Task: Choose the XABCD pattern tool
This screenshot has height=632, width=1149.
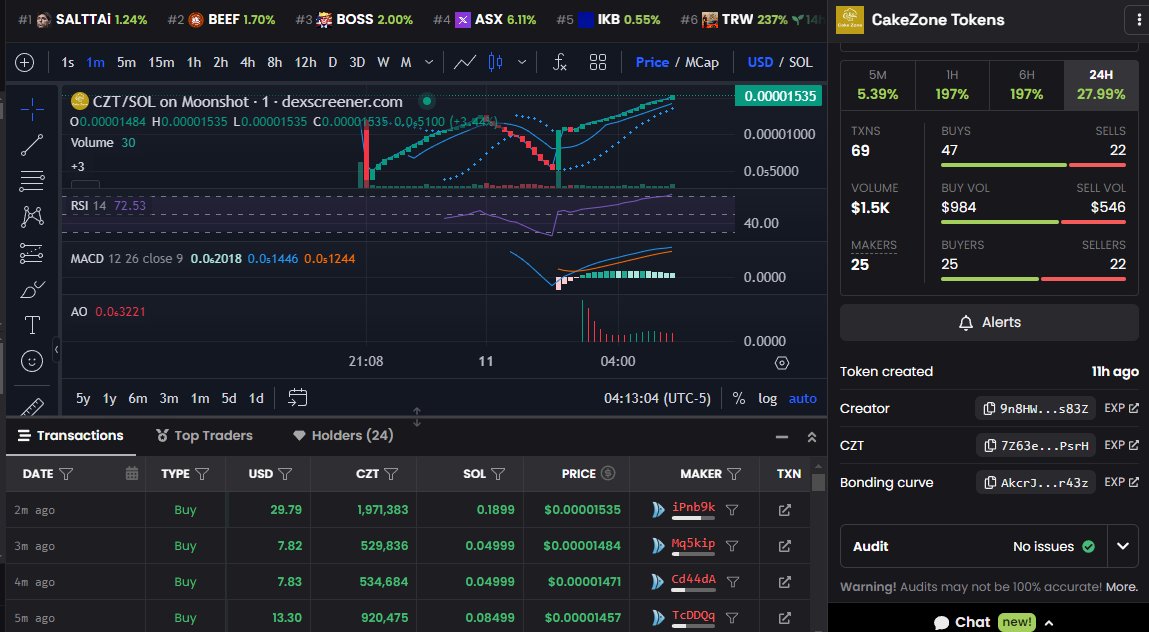Action: tap(32, 216)
